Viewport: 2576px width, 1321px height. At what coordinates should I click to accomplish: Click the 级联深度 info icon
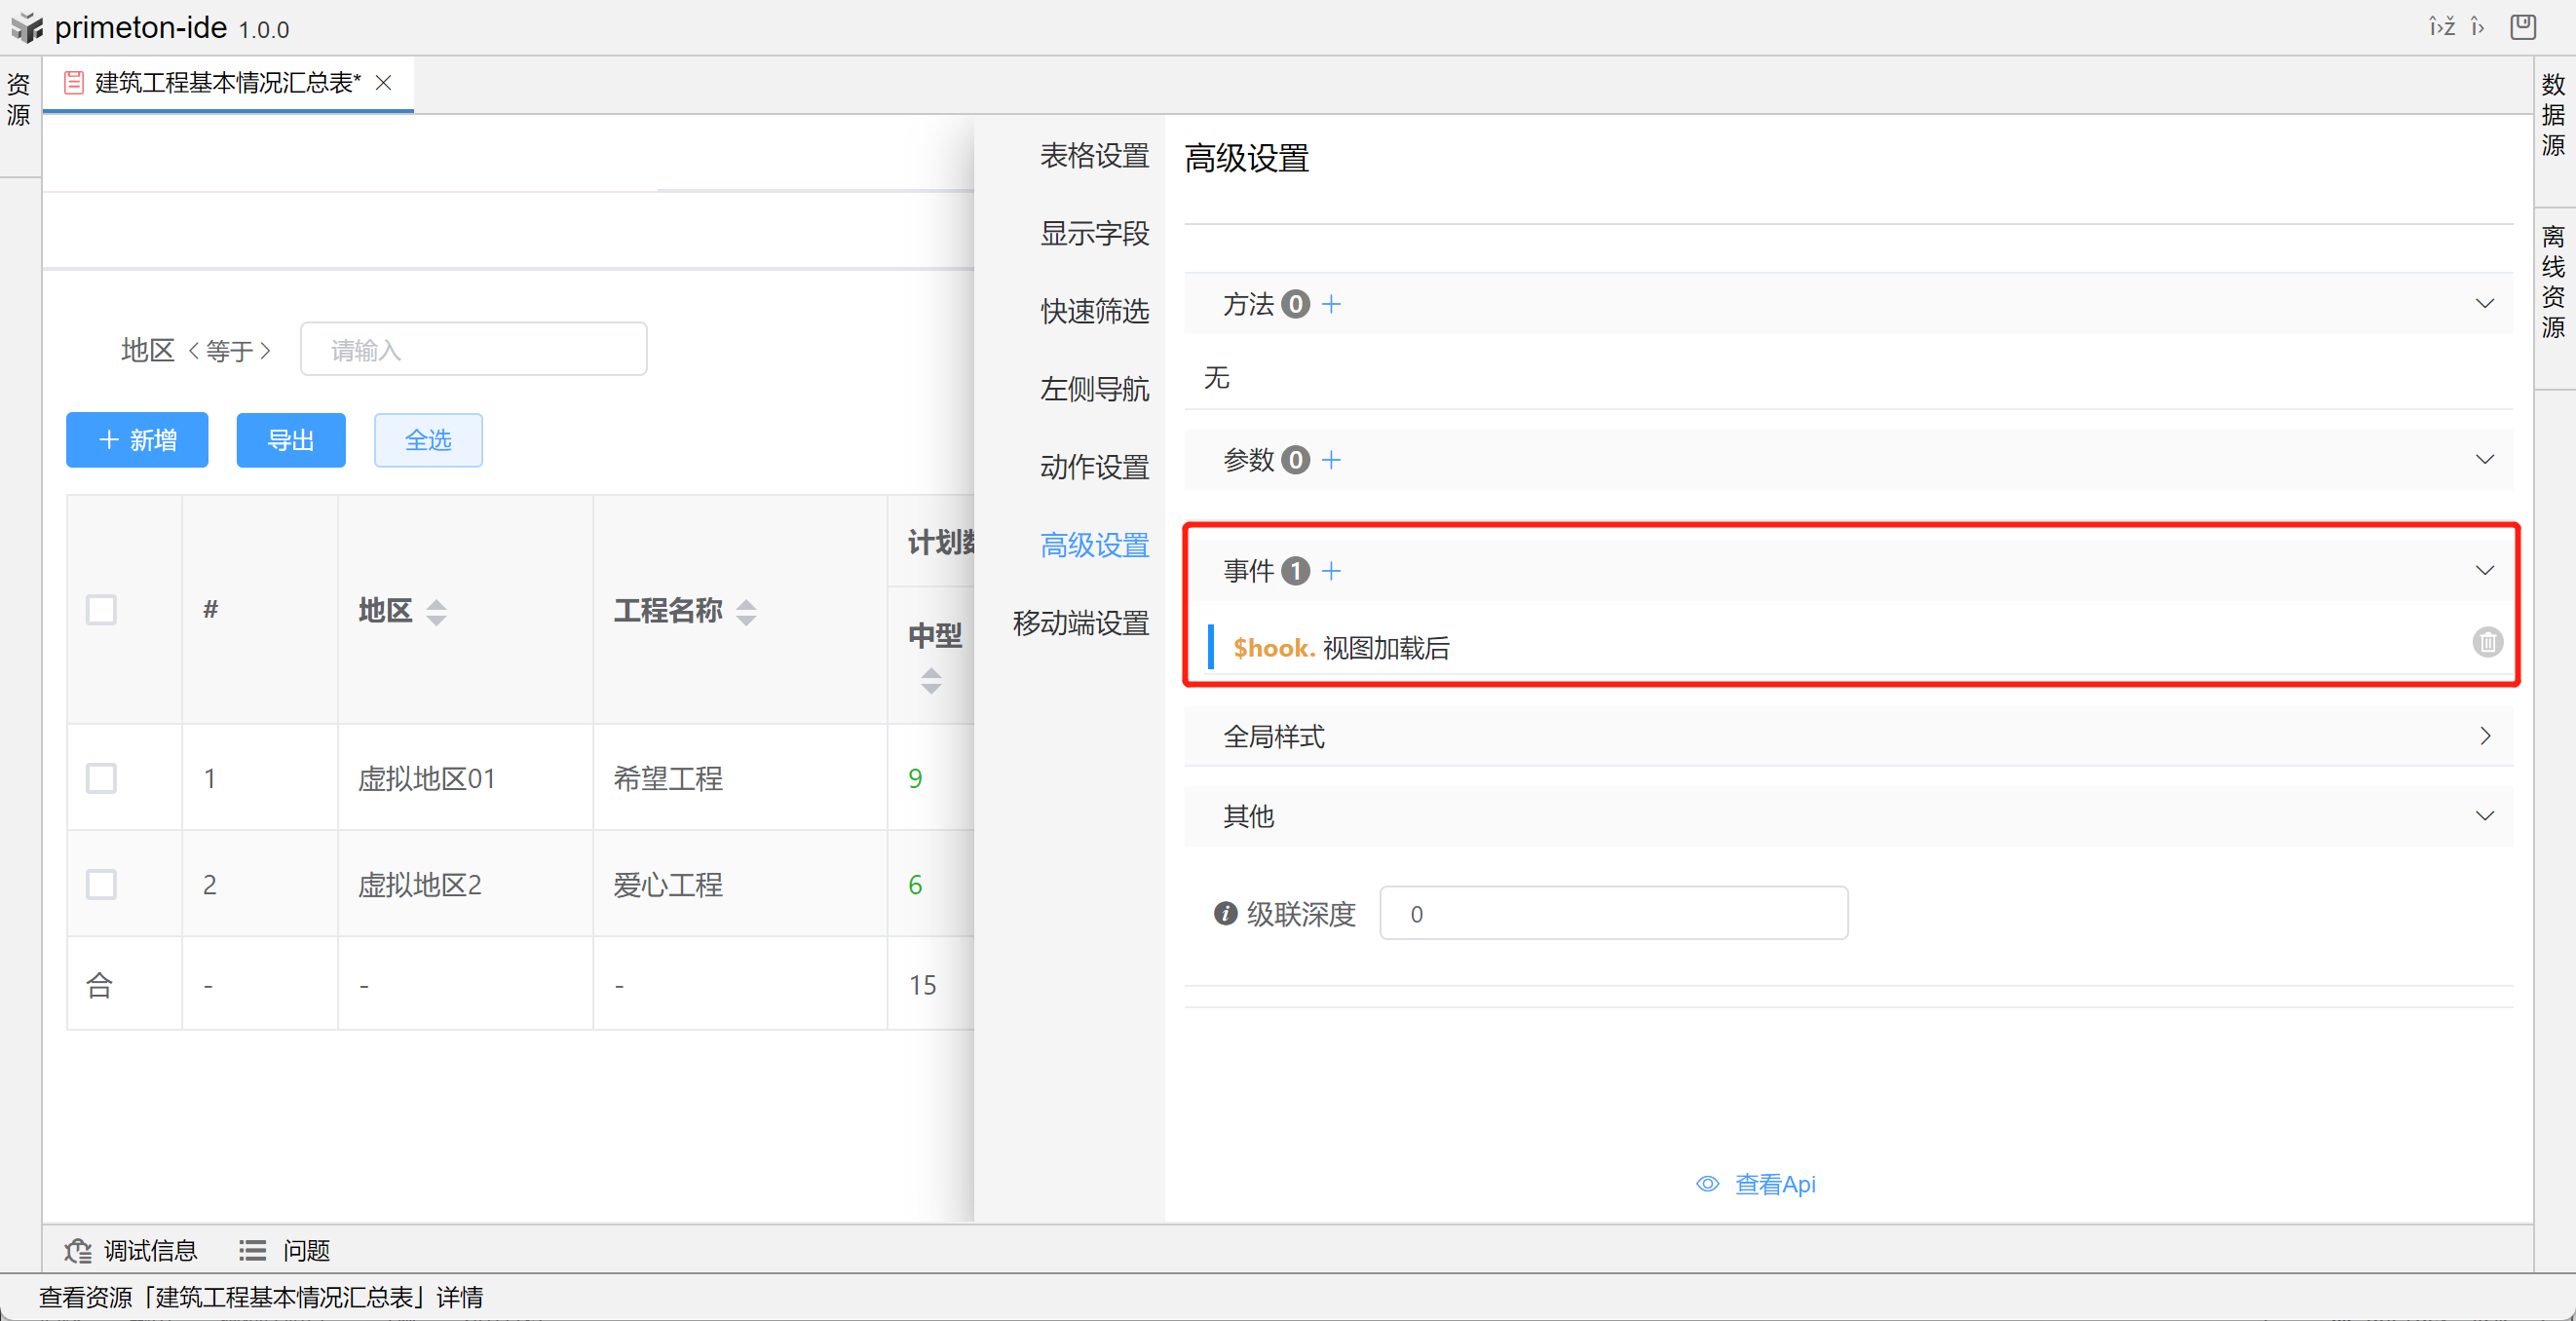click(1225, 913)
